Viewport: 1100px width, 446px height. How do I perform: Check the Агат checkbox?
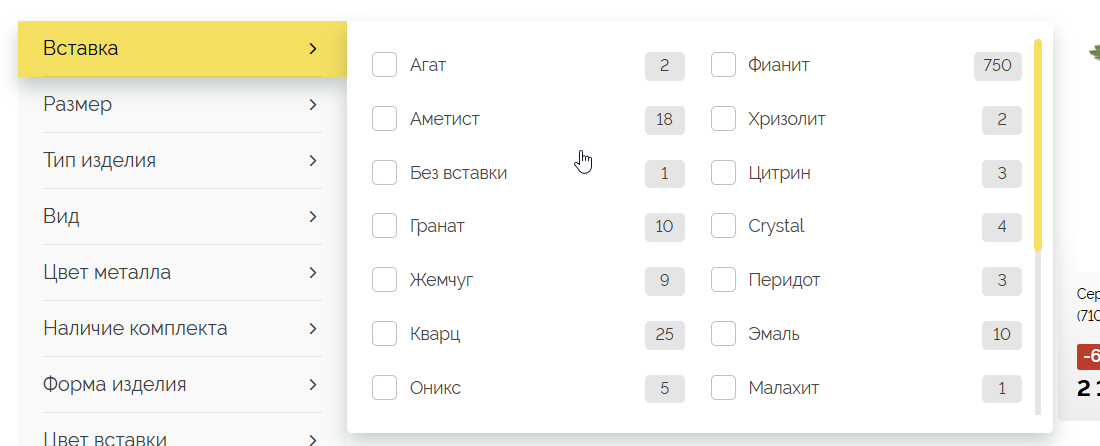384,65
